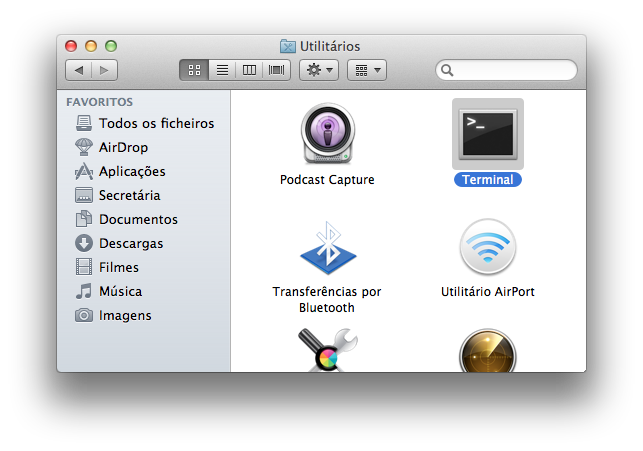
Task: Open the arrange items dropdown
Action: pyautogui.click(x=366, y=70)
